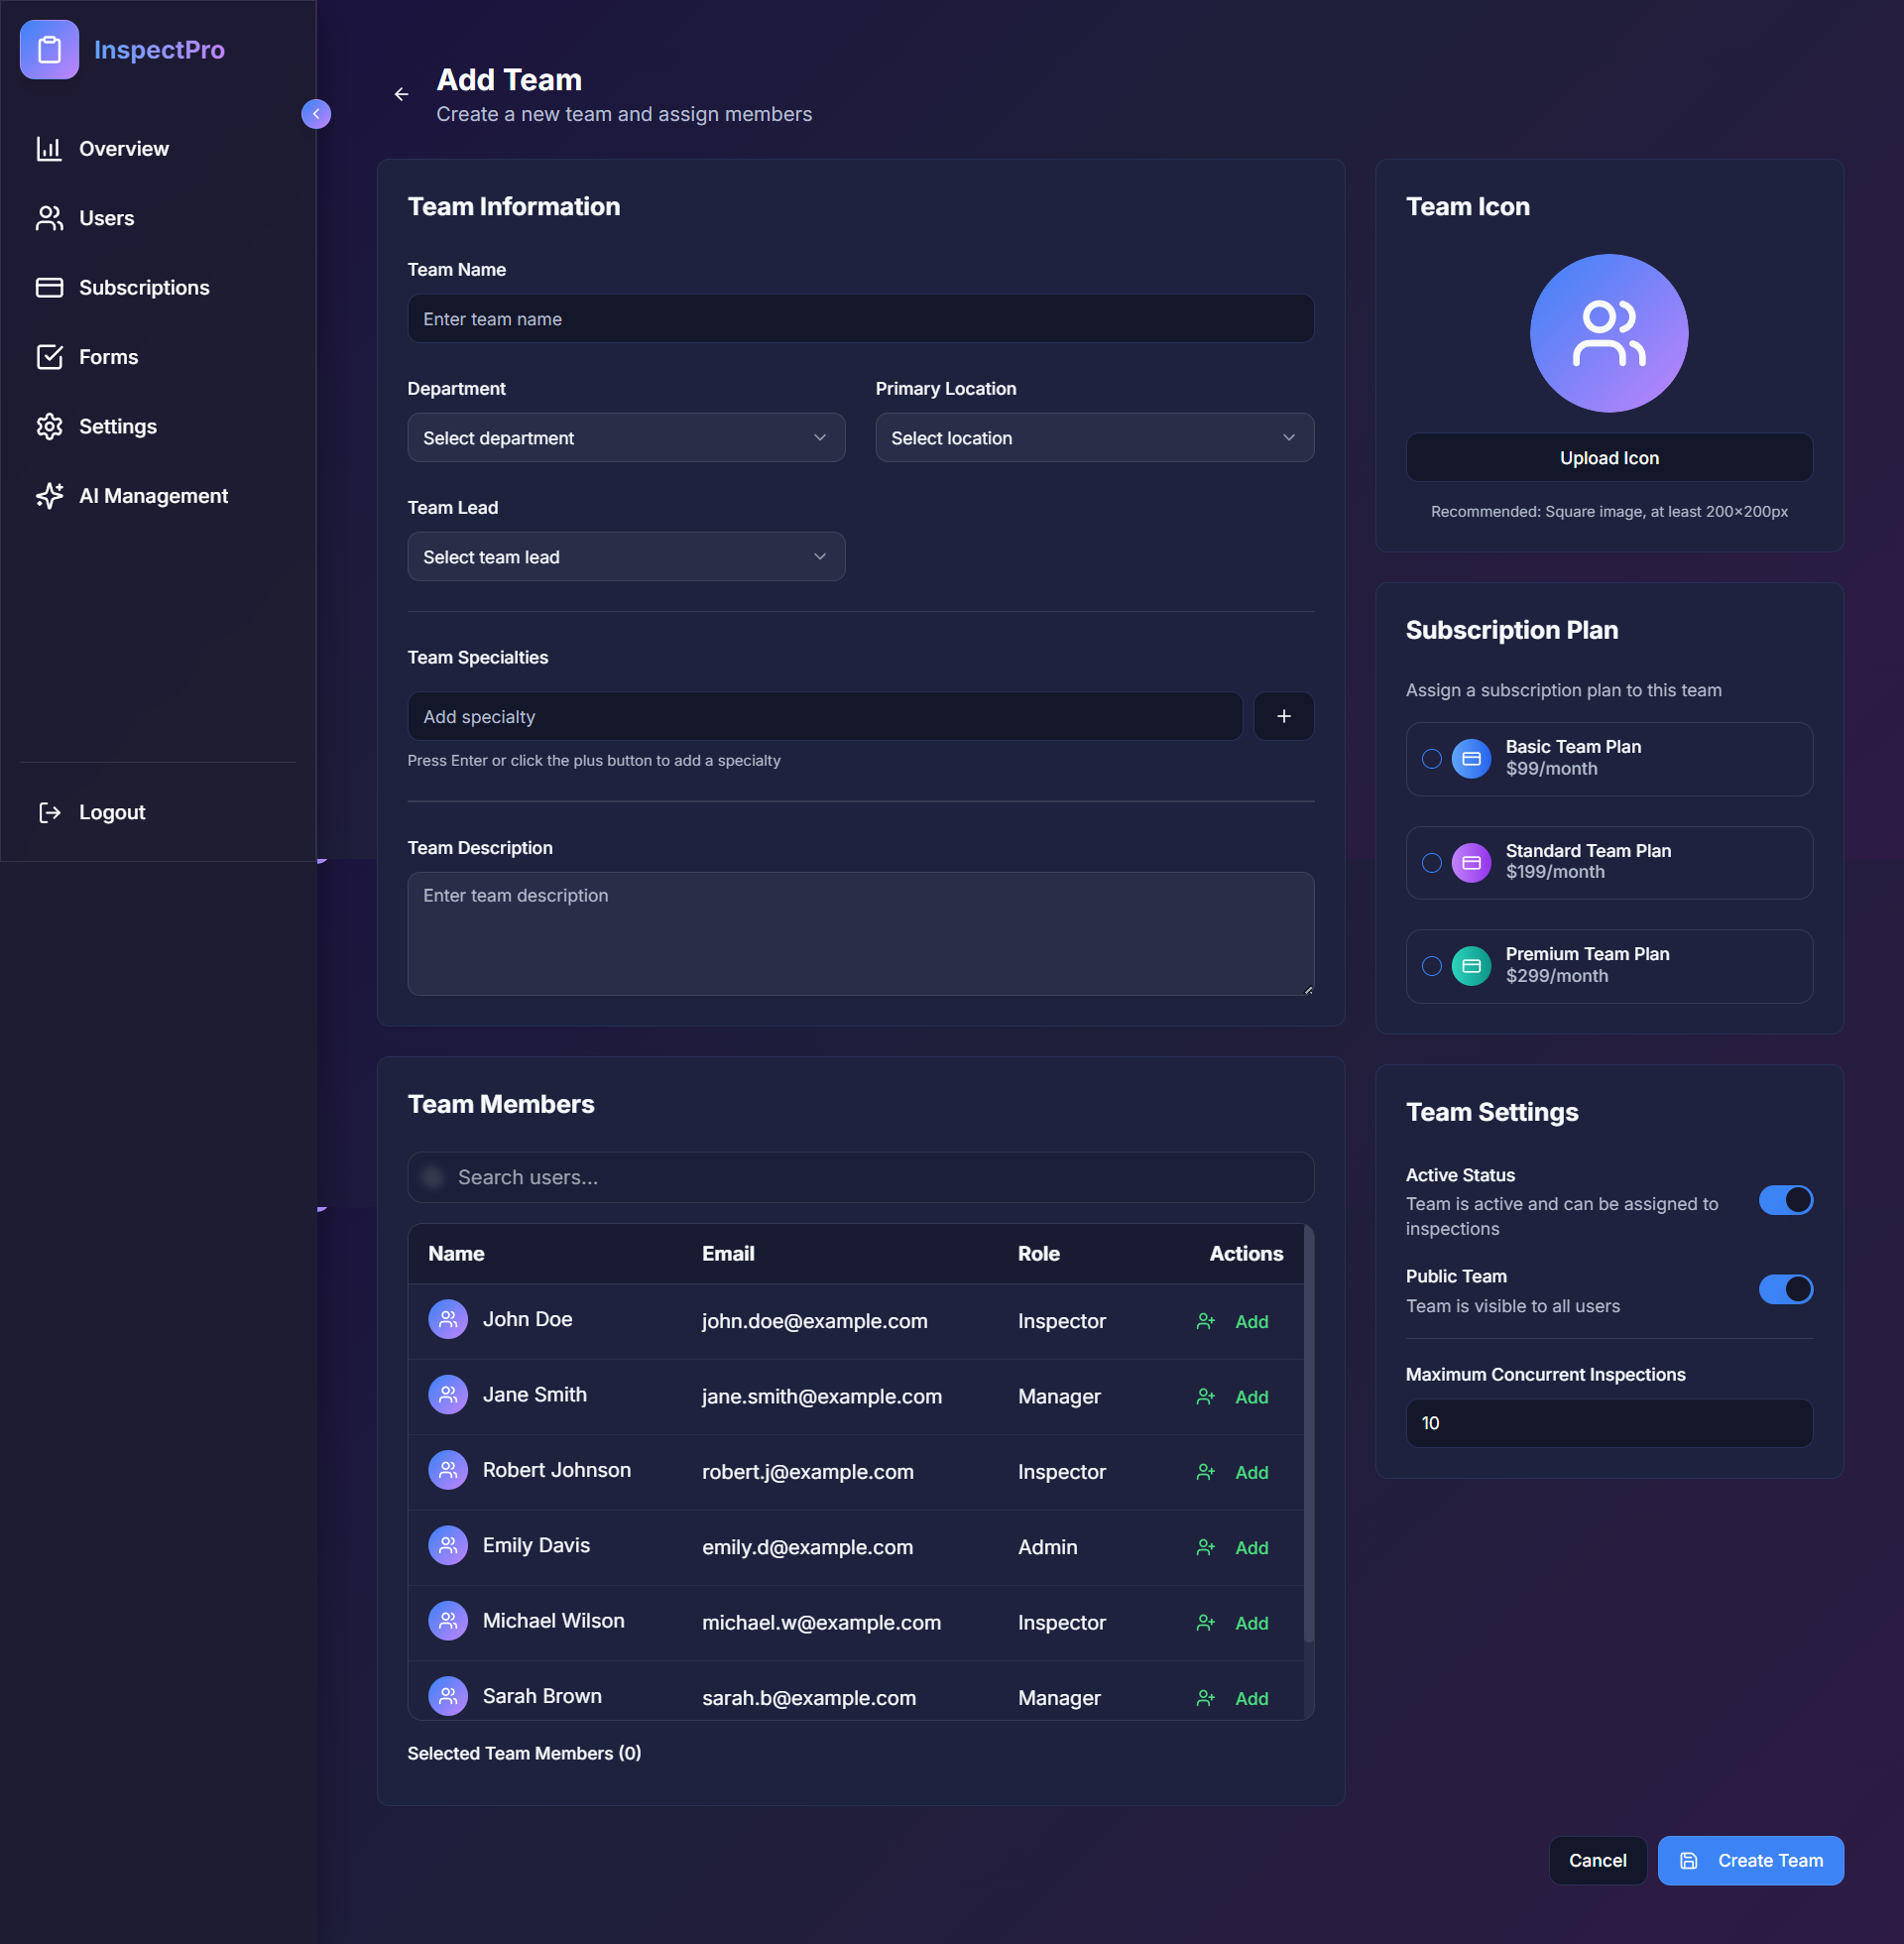Click the Selected Team Members (0) label

click(x=524, y=1753)
